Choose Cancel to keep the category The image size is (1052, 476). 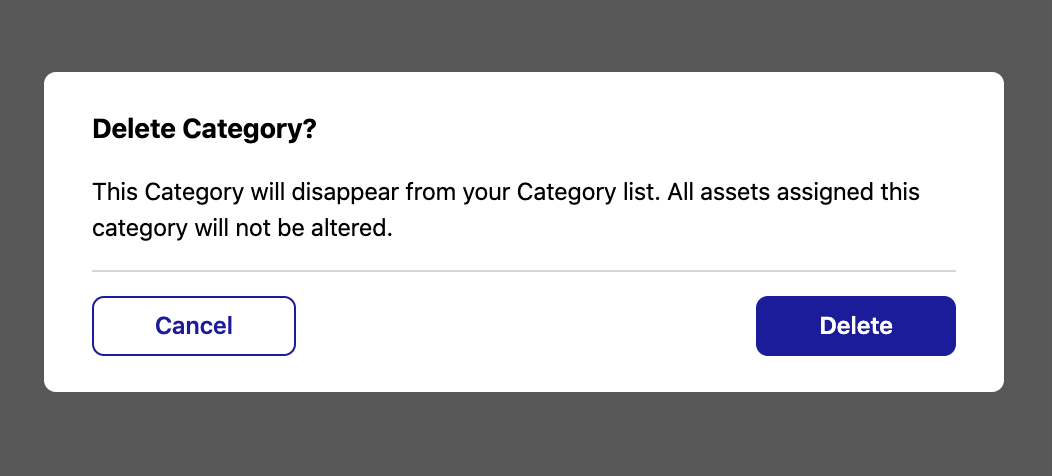tap(194, 326)
